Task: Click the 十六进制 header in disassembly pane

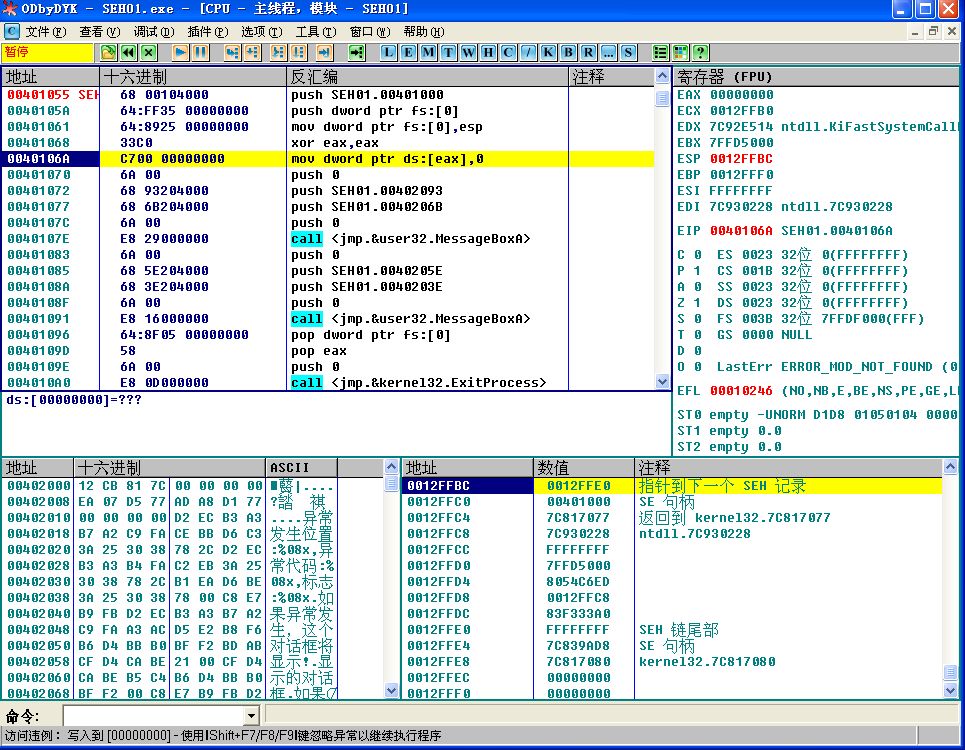Action: tap(193, 76)
